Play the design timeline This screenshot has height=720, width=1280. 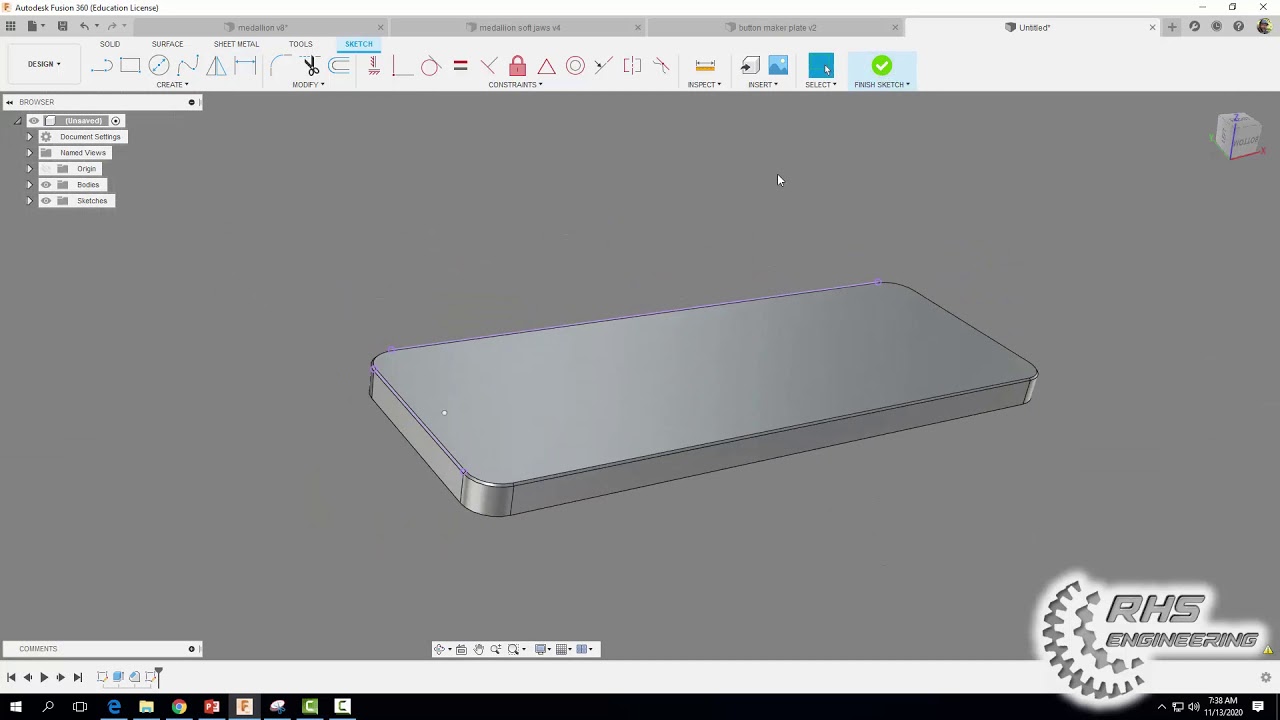click(x=44, y=678)
